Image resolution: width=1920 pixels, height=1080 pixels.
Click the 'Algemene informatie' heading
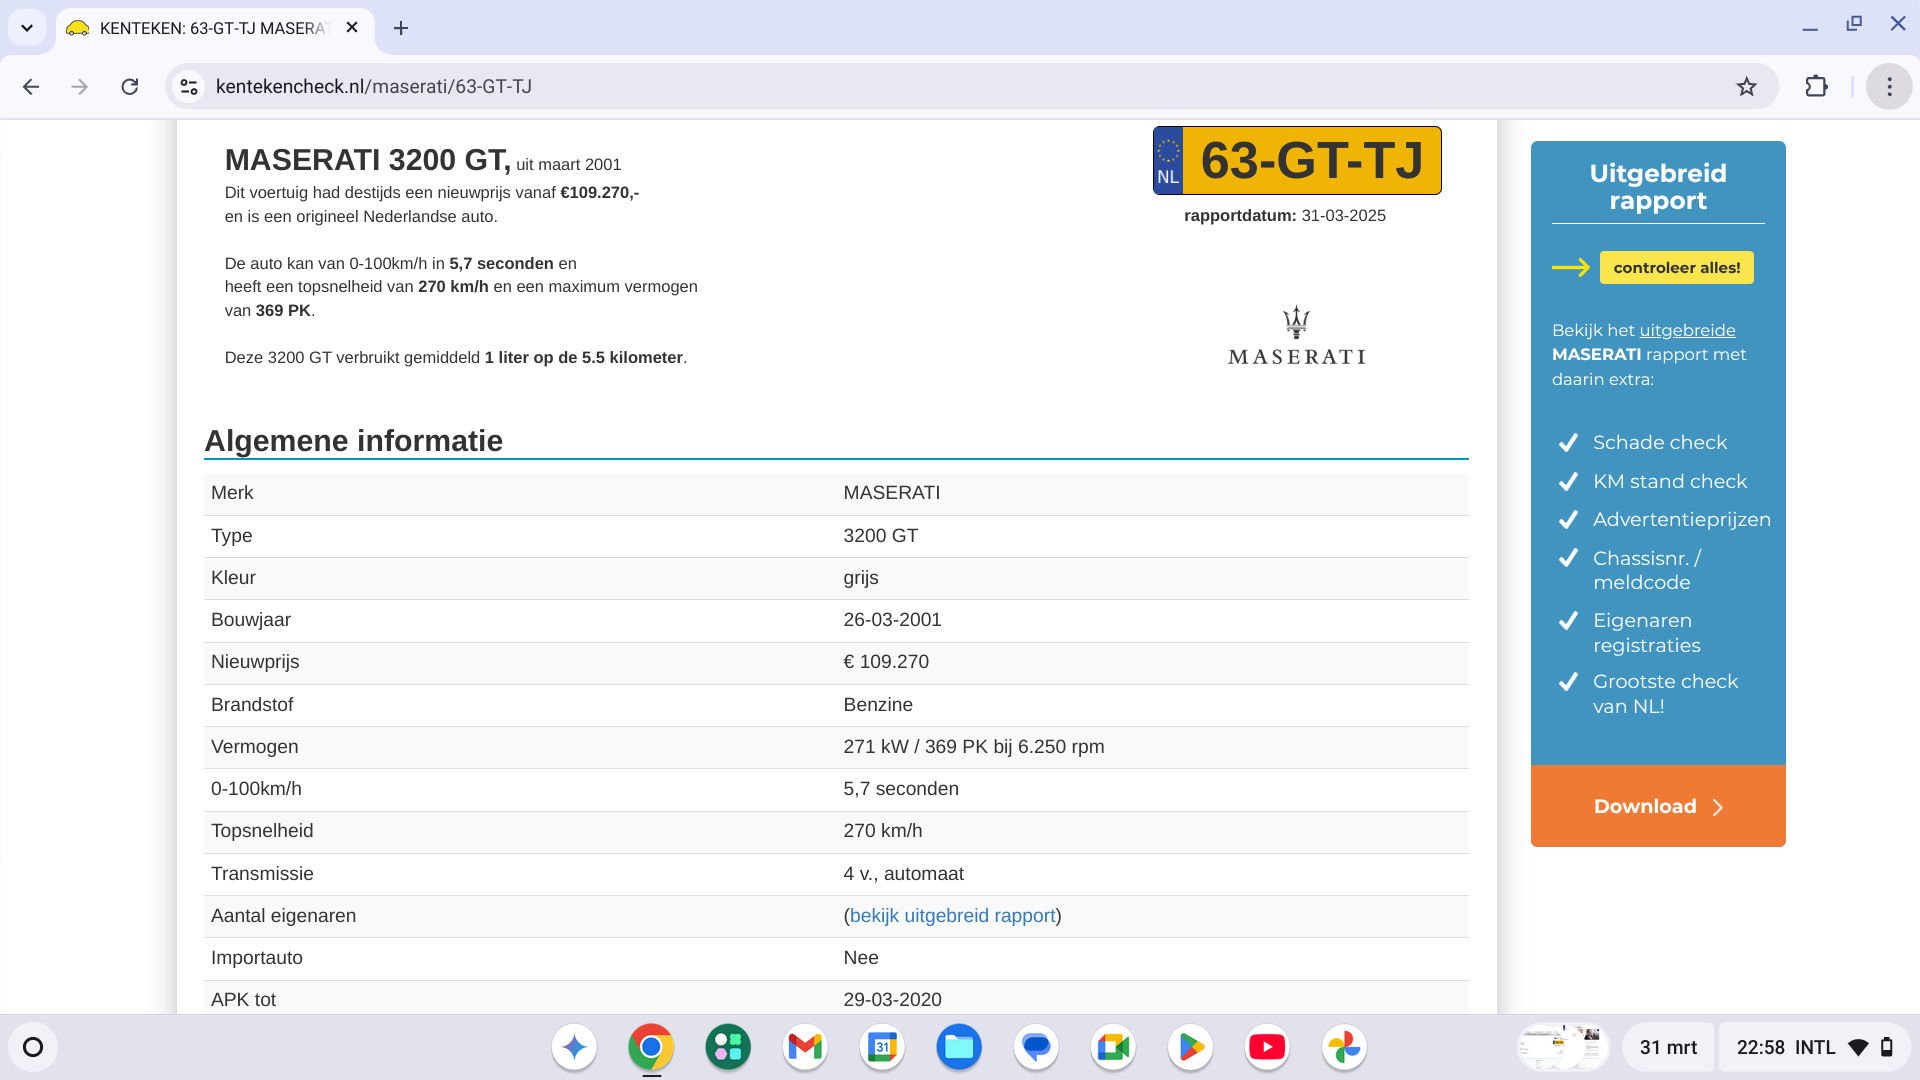click(x=353, y=441)
